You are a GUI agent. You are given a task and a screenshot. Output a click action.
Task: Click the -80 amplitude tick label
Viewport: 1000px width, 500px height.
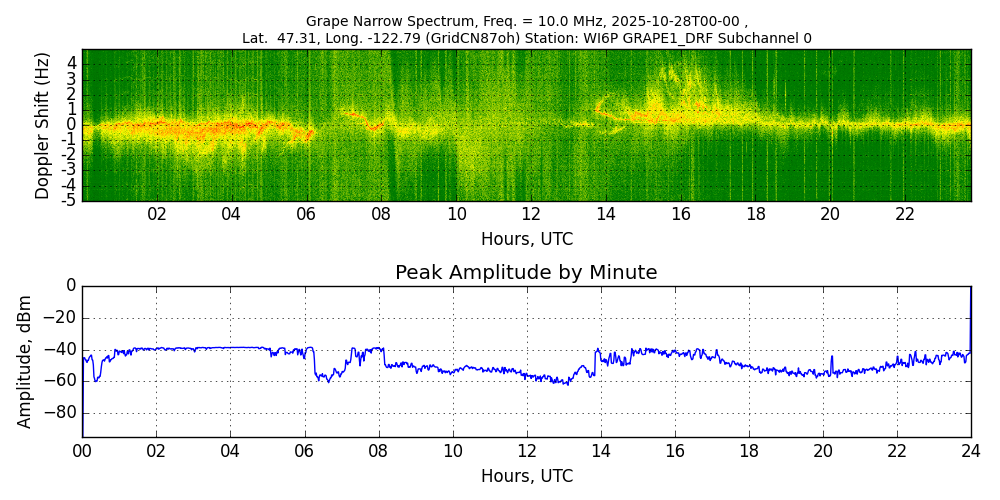63,413
